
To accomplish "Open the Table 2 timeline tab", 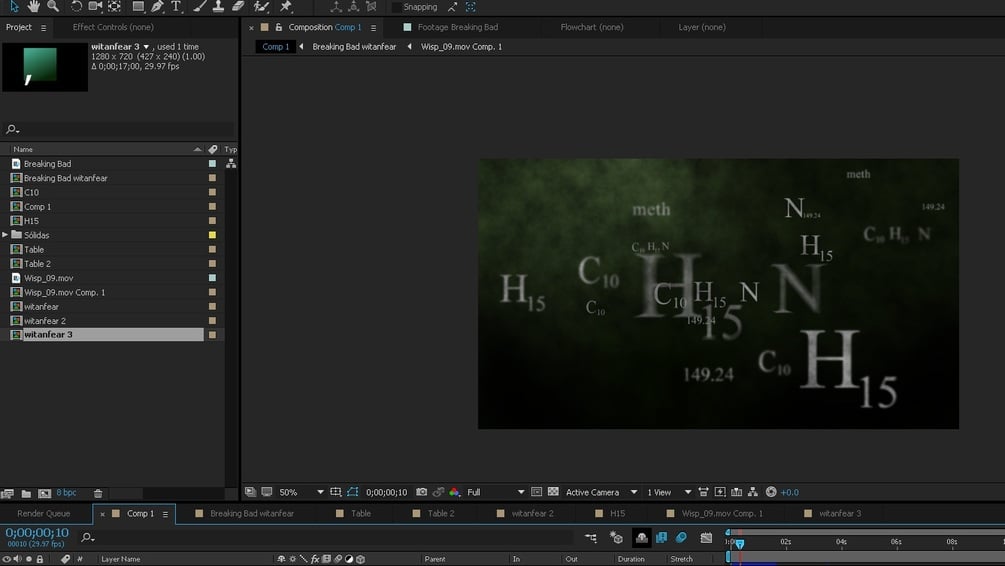I will pos(441,513).
